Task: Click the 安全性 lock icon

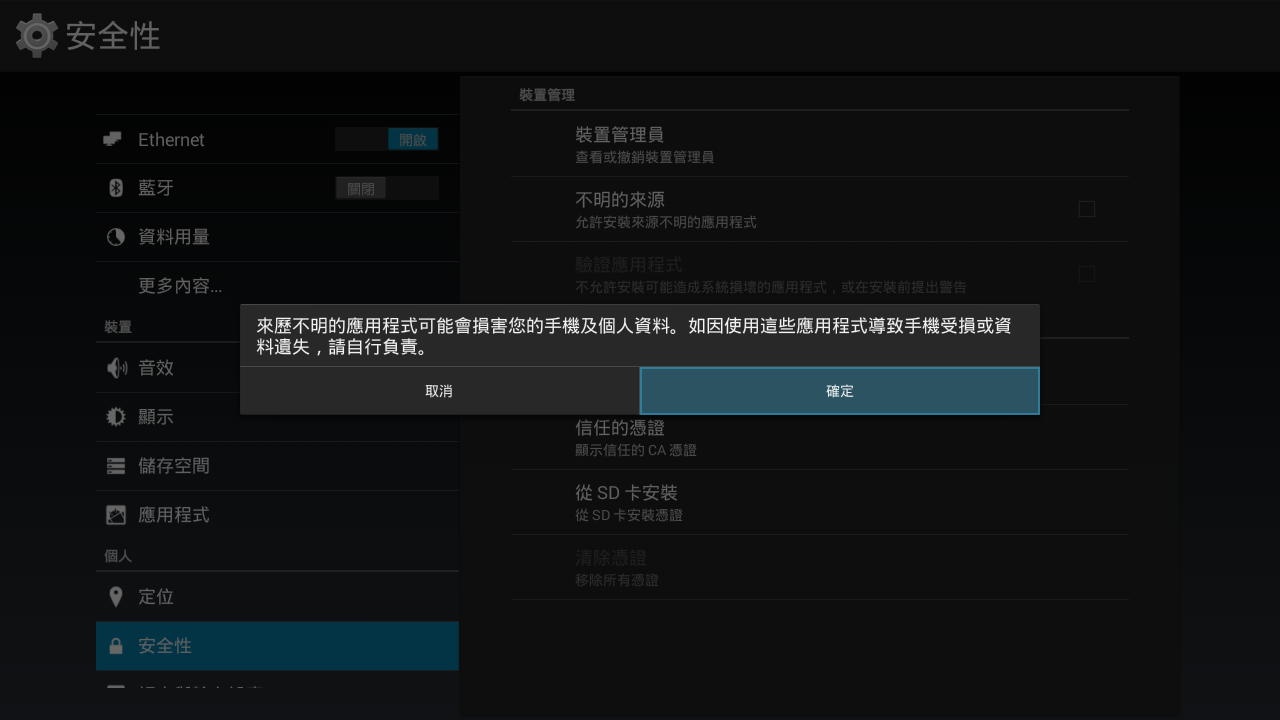Action: [115, 646]
